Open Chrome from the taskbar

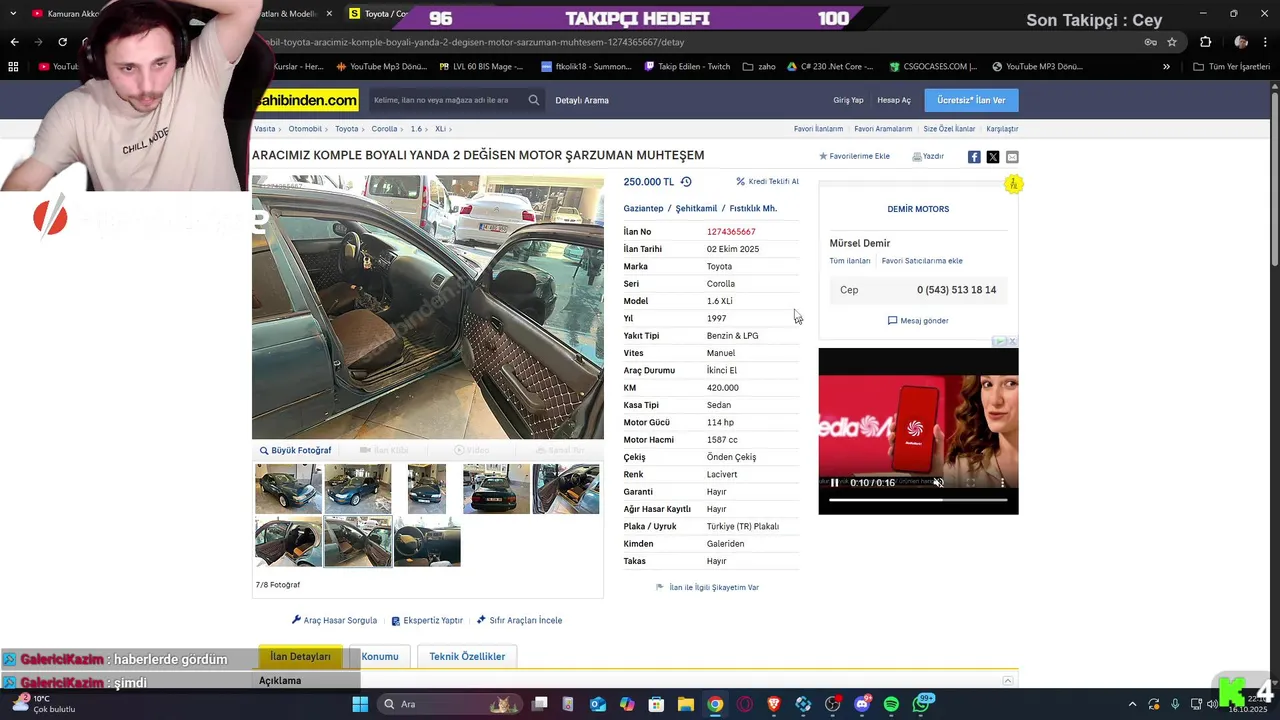click(x=715, y=704)
